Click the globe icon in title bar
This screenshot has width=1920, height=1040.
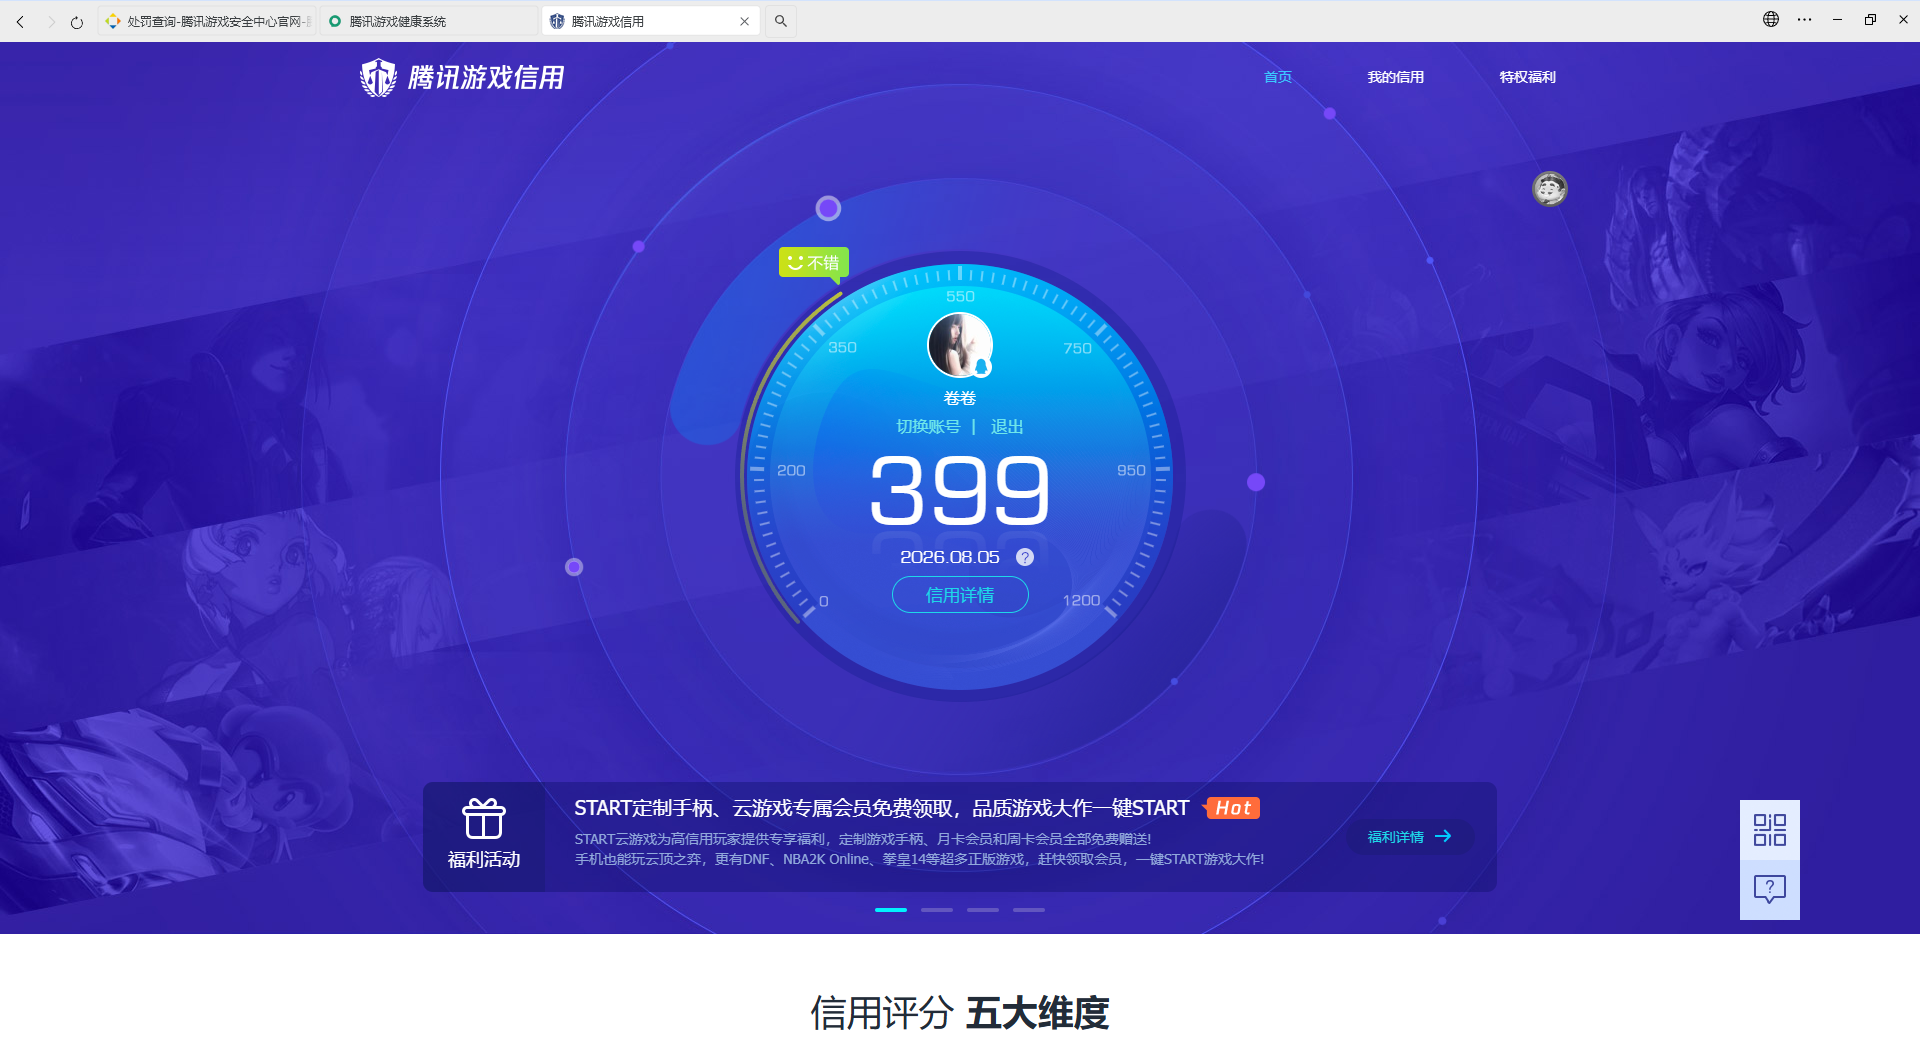[x=1771, y=19]
